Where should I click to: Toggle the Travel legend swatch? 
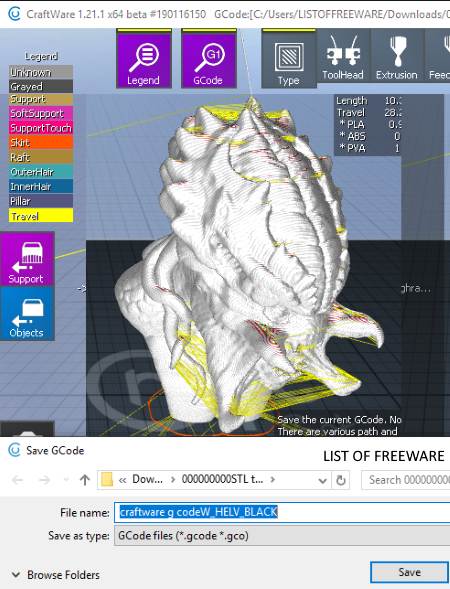[x=41, y=216]
